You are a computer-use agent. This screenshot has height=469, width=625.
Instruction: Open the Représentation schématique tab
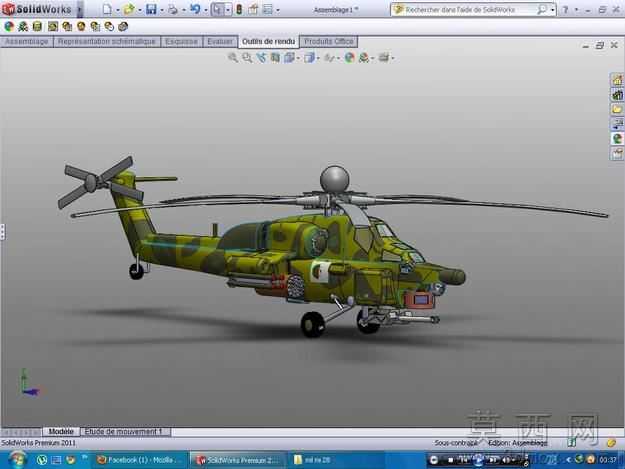tap(106, 41)
